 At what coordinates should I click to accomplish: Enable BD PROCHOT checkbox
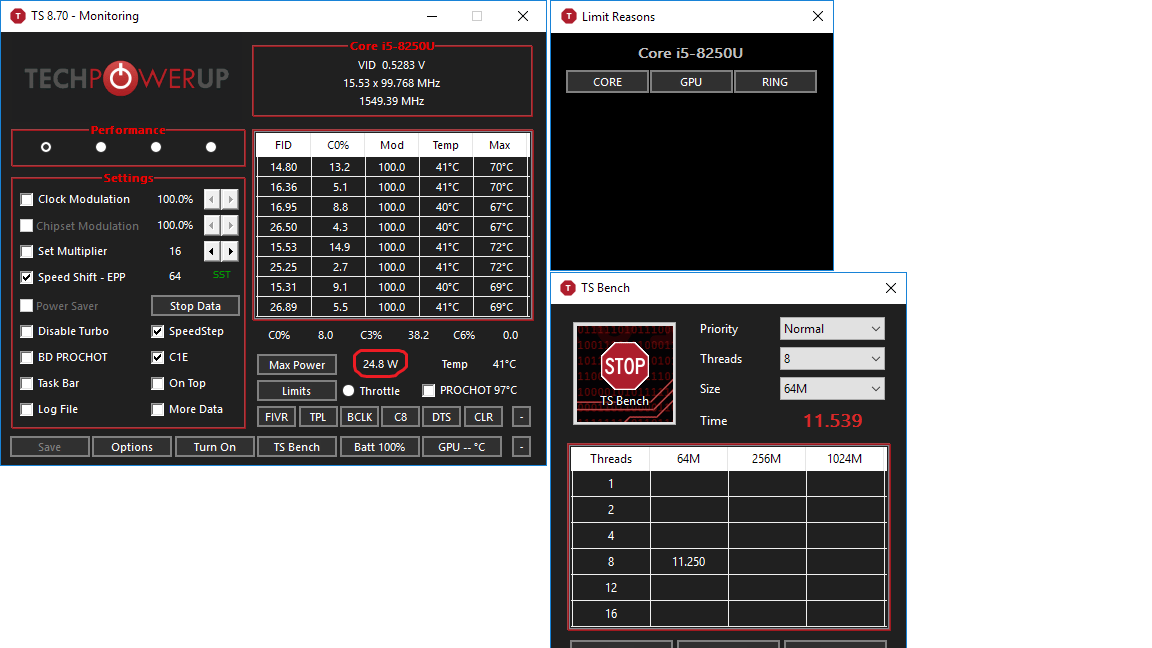click(x=26, y=357)
